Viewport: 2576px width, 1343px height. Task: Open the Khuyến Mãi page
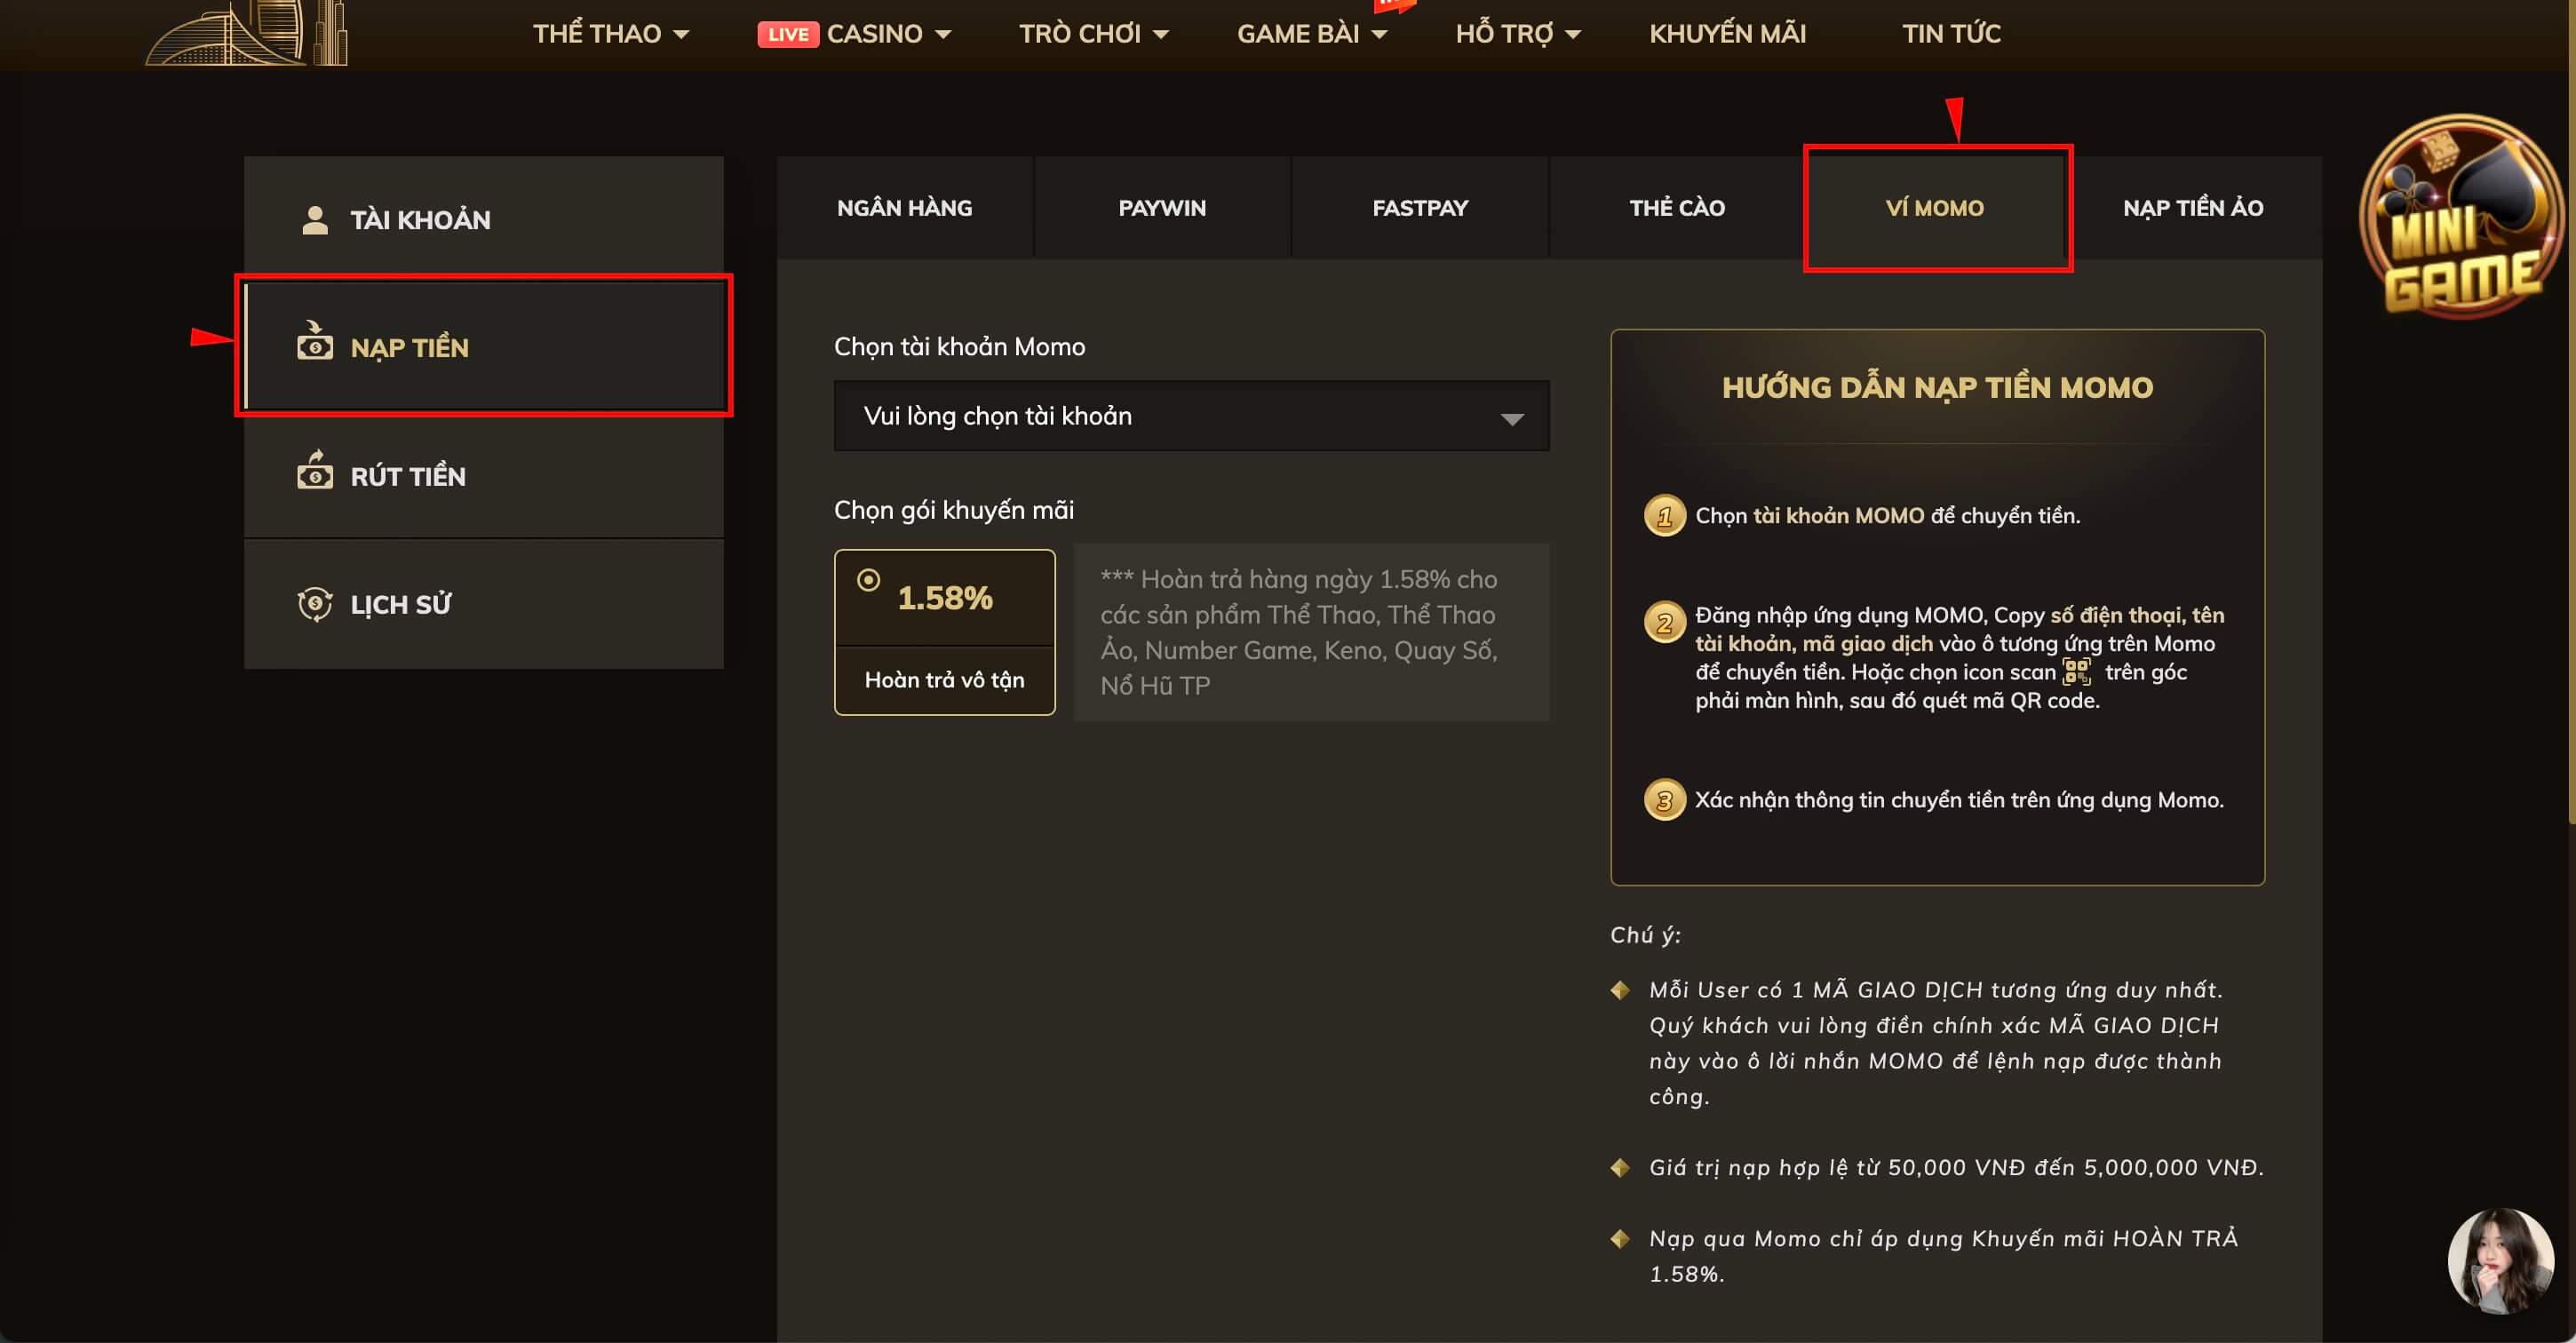click(1727, 34)
